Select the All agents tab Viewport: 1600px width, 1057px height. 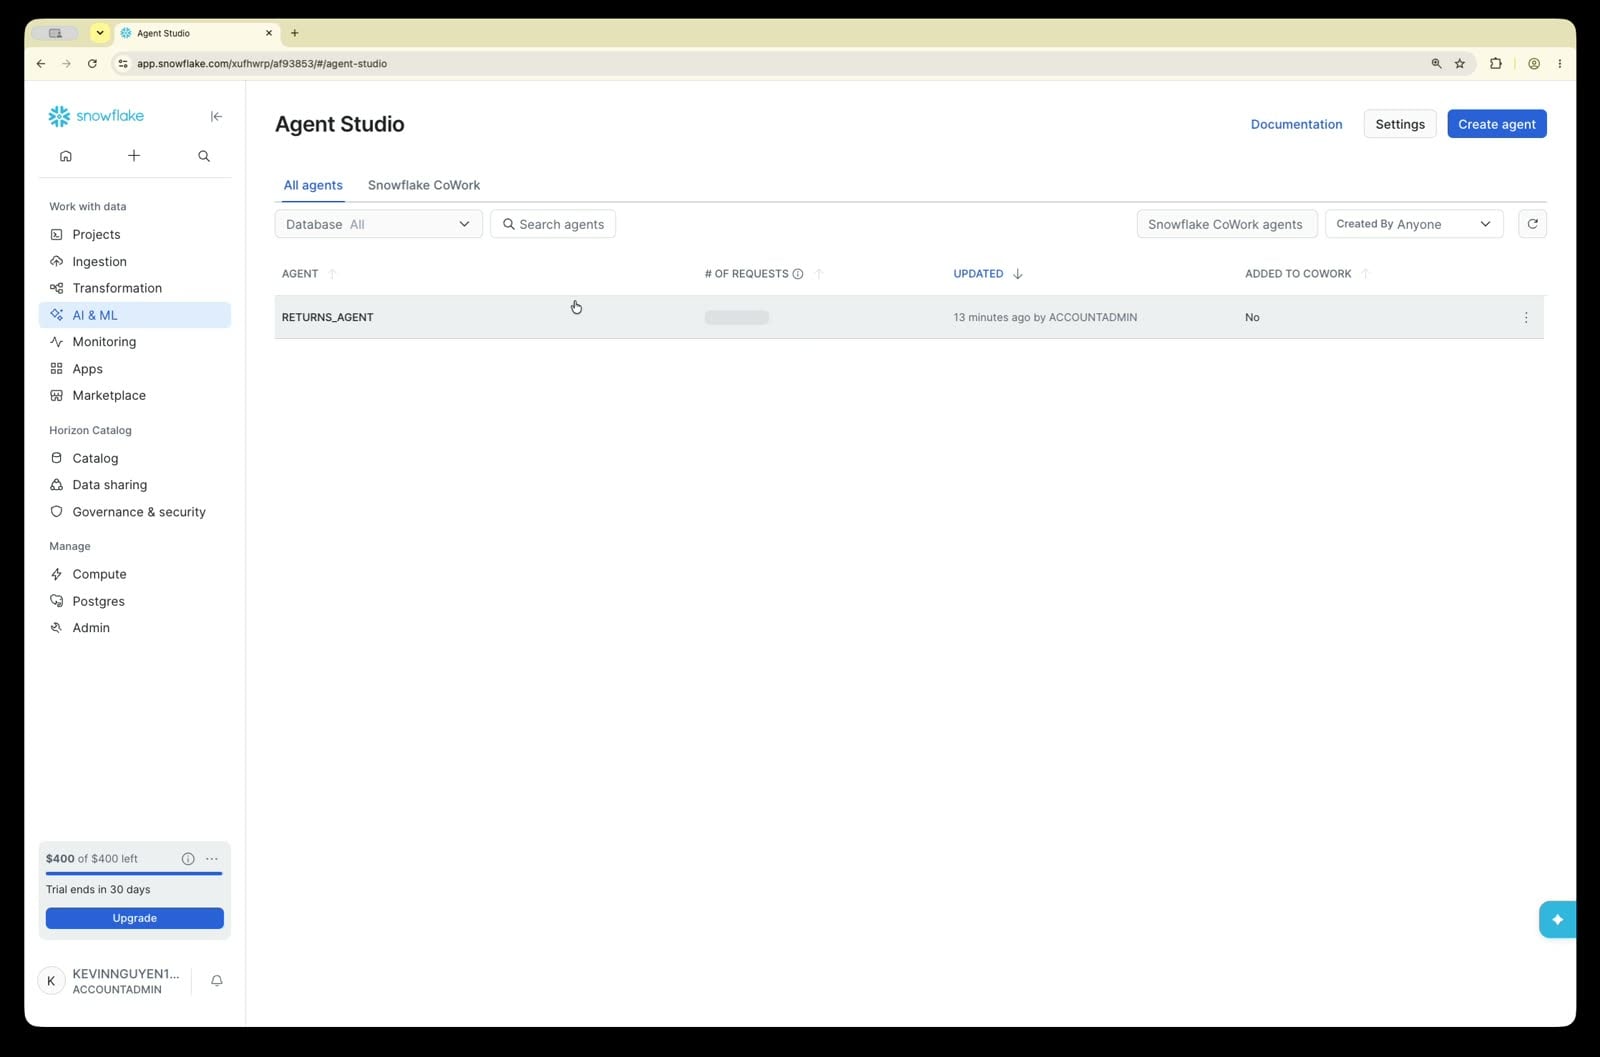tap(313, 185)
